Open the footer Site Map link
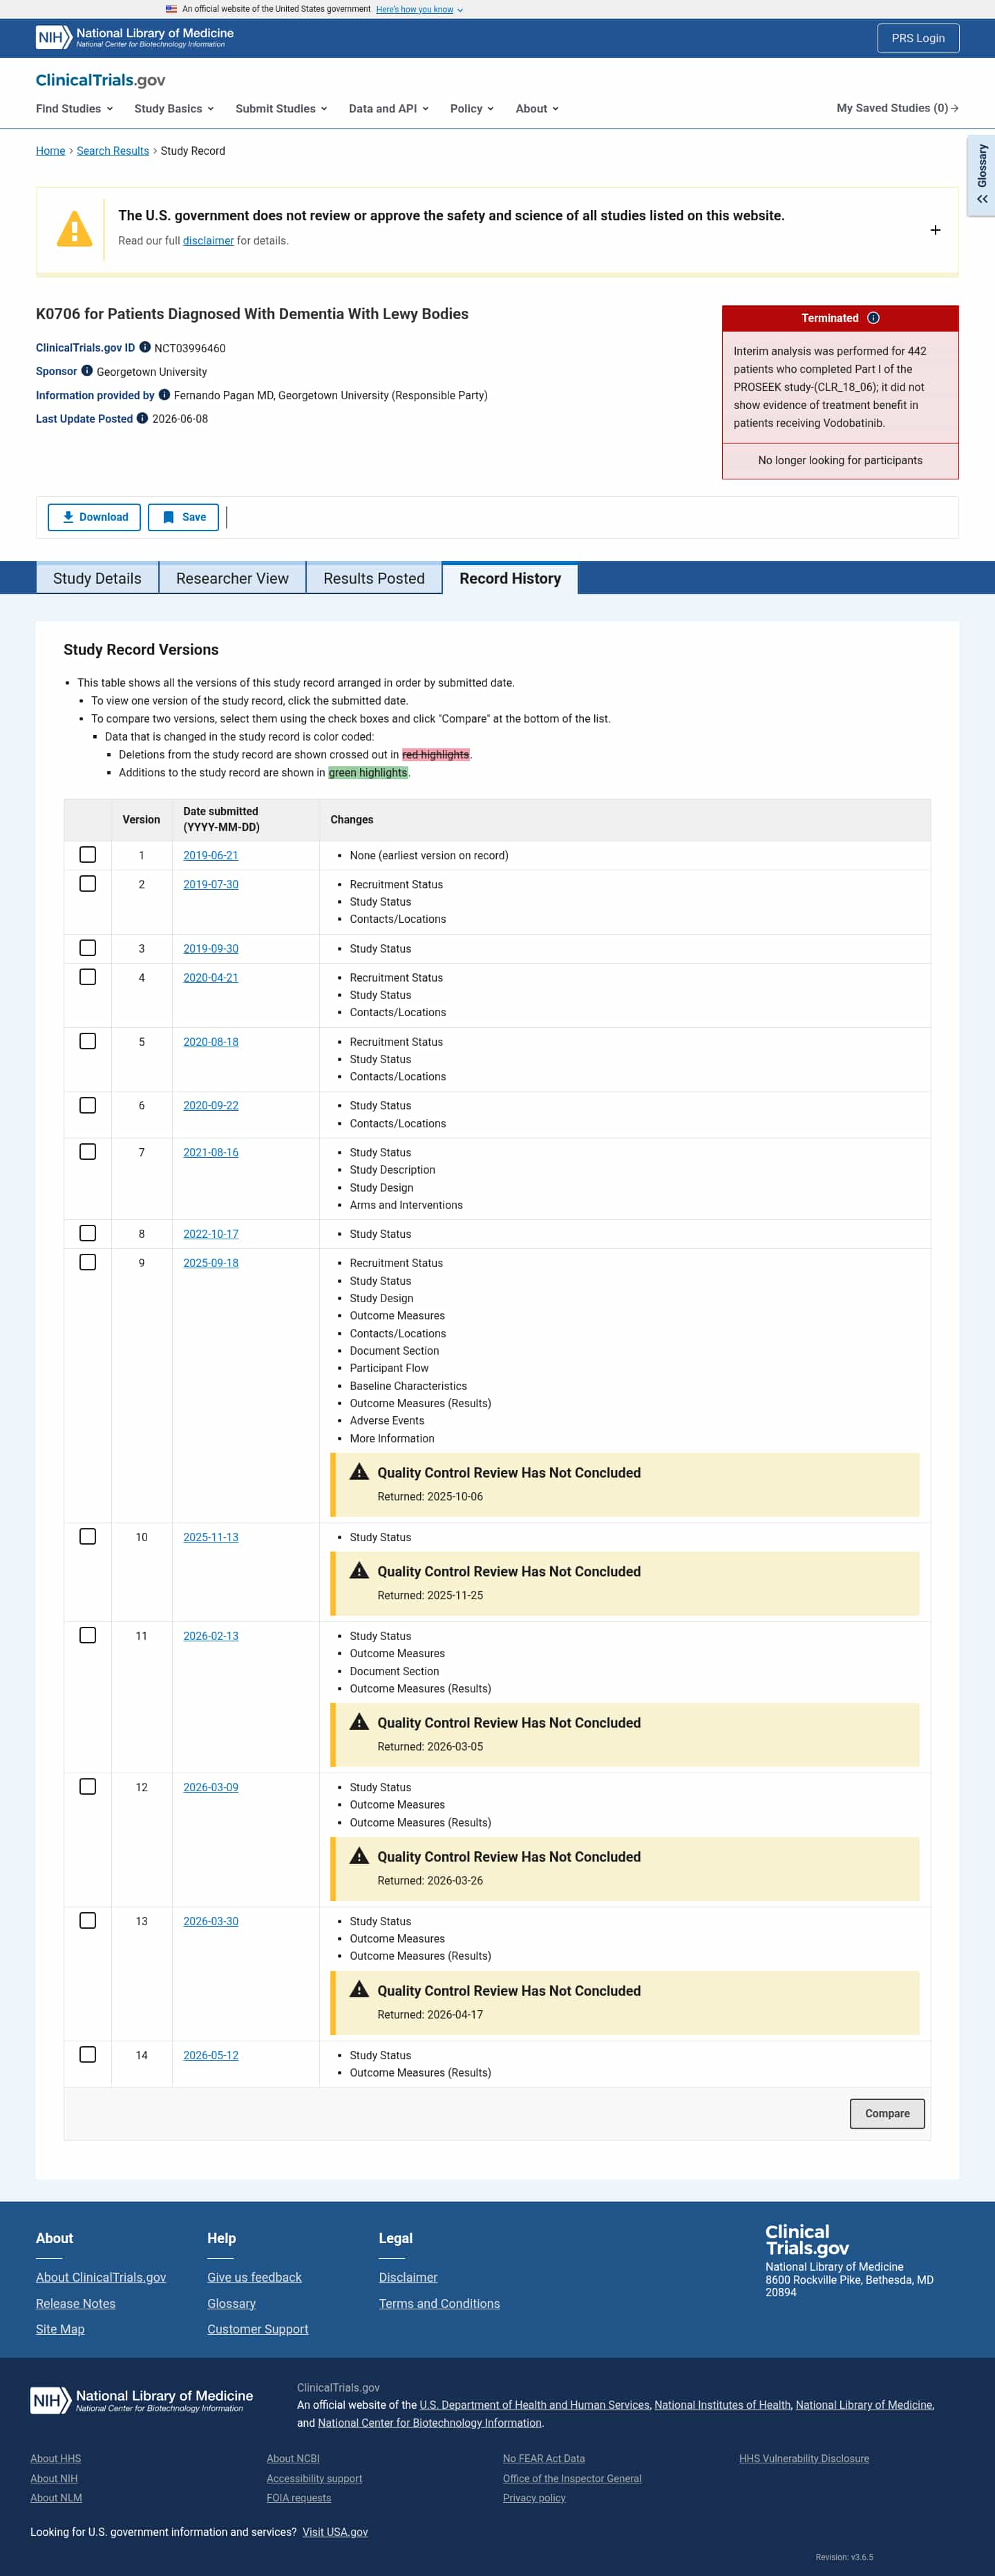Image resolution: width=995 pixels, height=2576 pixels. tap(60, 2329)
